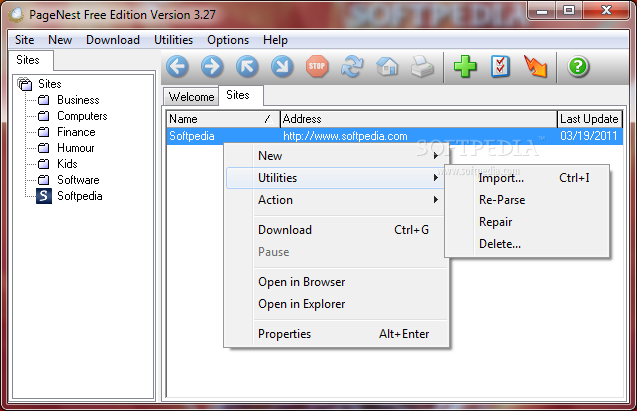Click the http://www.softpedia.com address cell
The height and width of the screenshot is (411, 637).
pyautogui.click(x=345, y=136)
